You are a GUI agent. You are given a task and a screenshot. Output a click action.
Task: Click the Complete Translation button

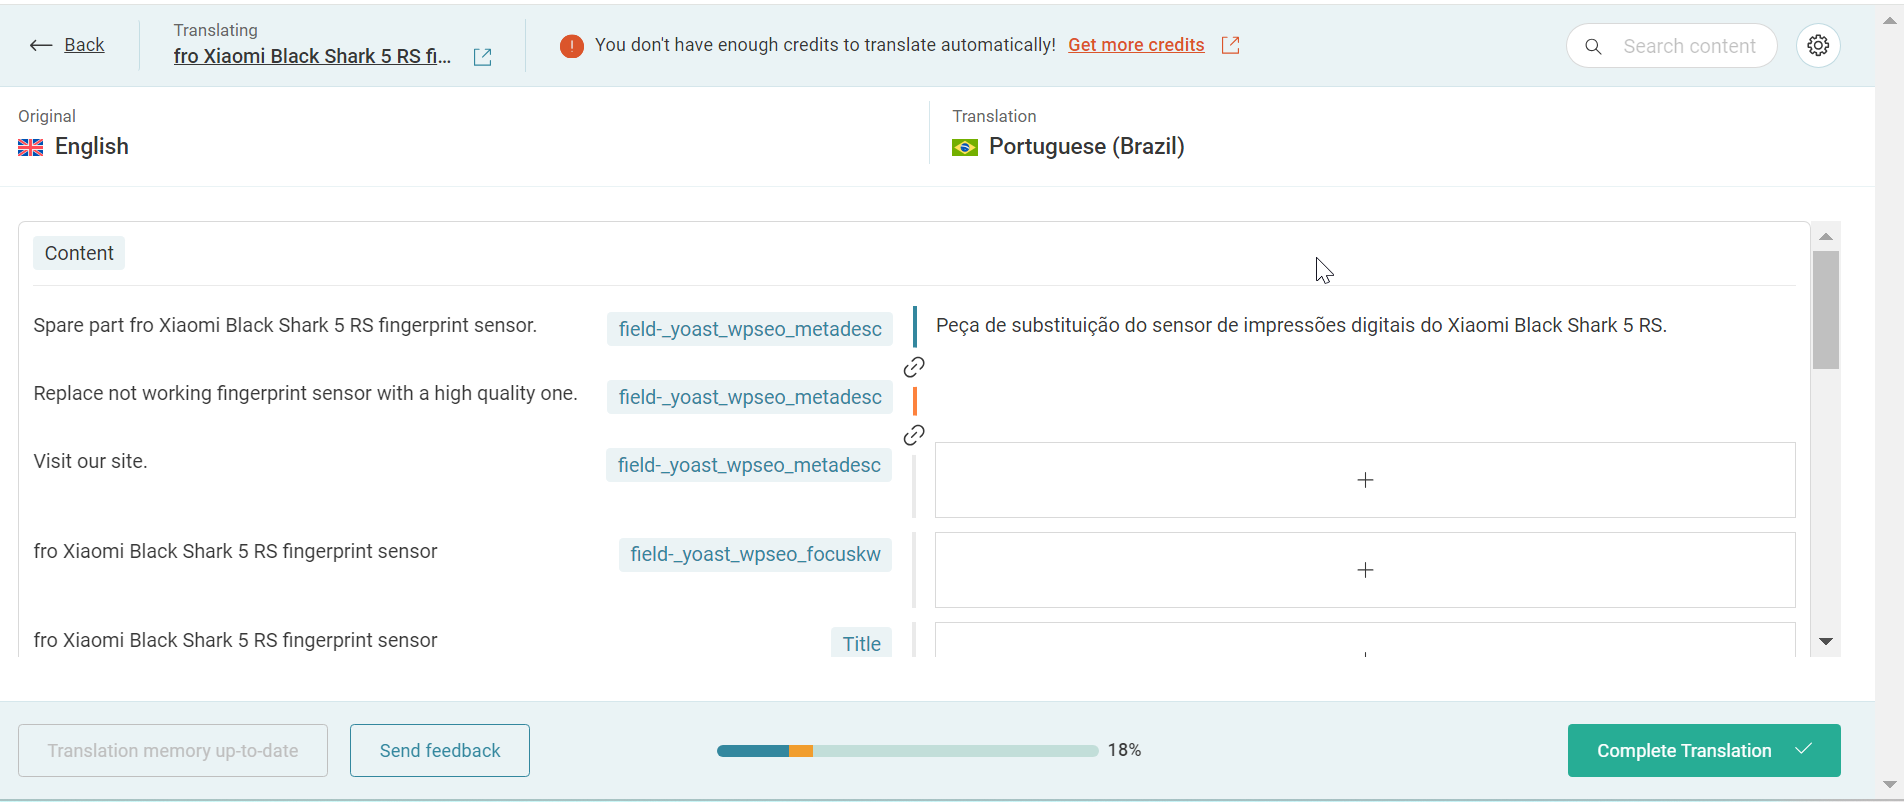(x=1704, y=751)
